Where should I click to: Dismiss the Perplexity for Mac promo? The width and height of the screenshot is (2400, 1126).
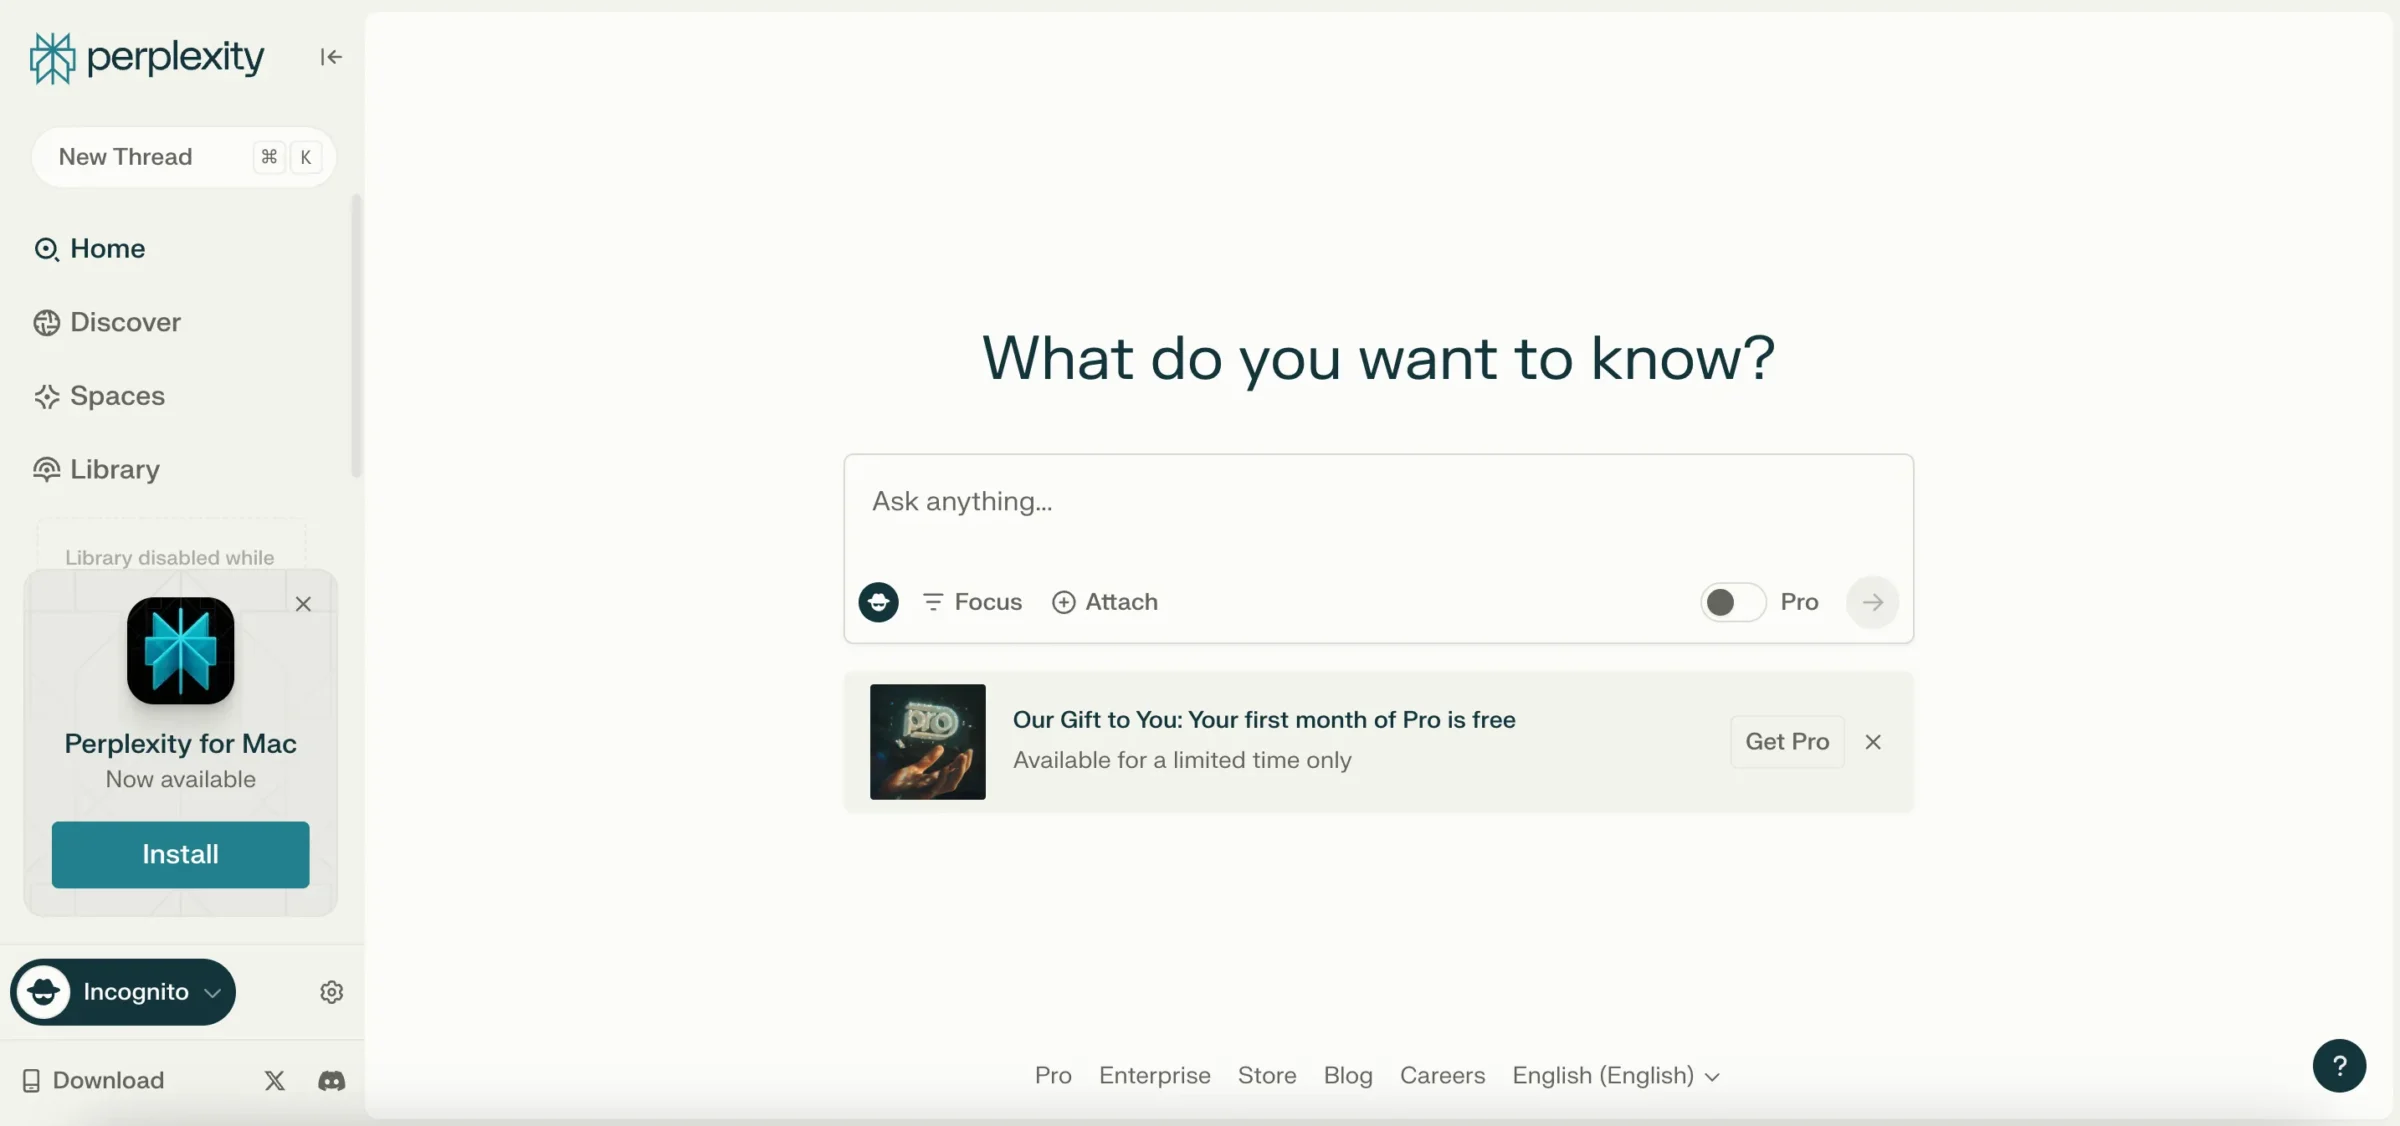tap(303, 604)
